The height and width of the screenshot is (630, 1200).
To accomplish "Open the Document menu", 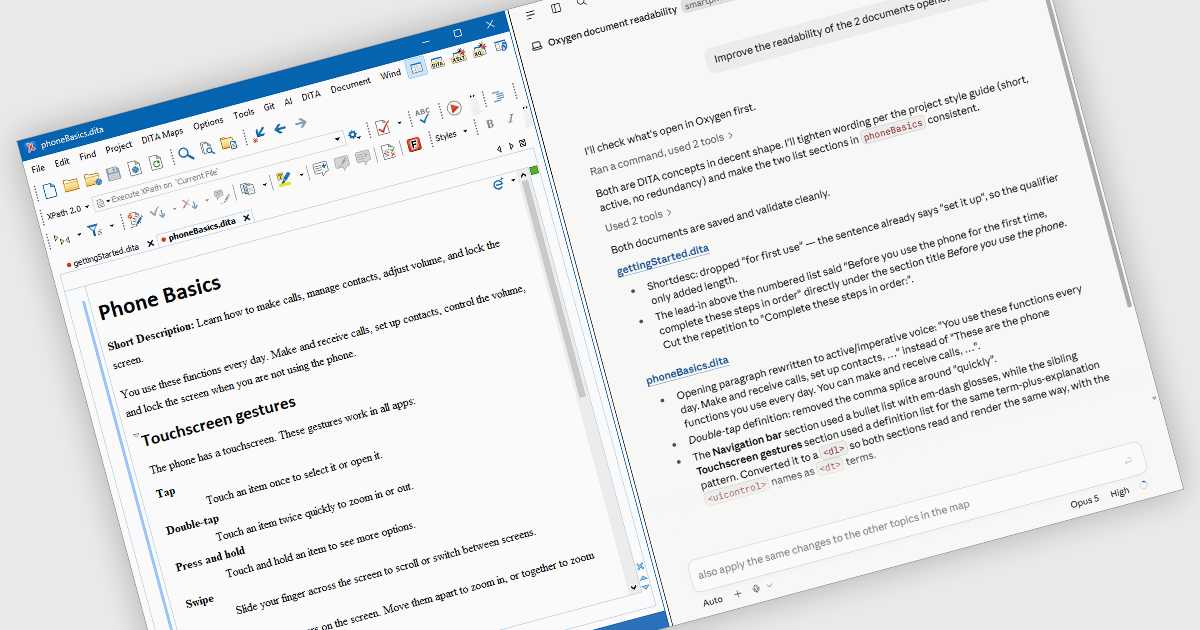I will 350,85.
